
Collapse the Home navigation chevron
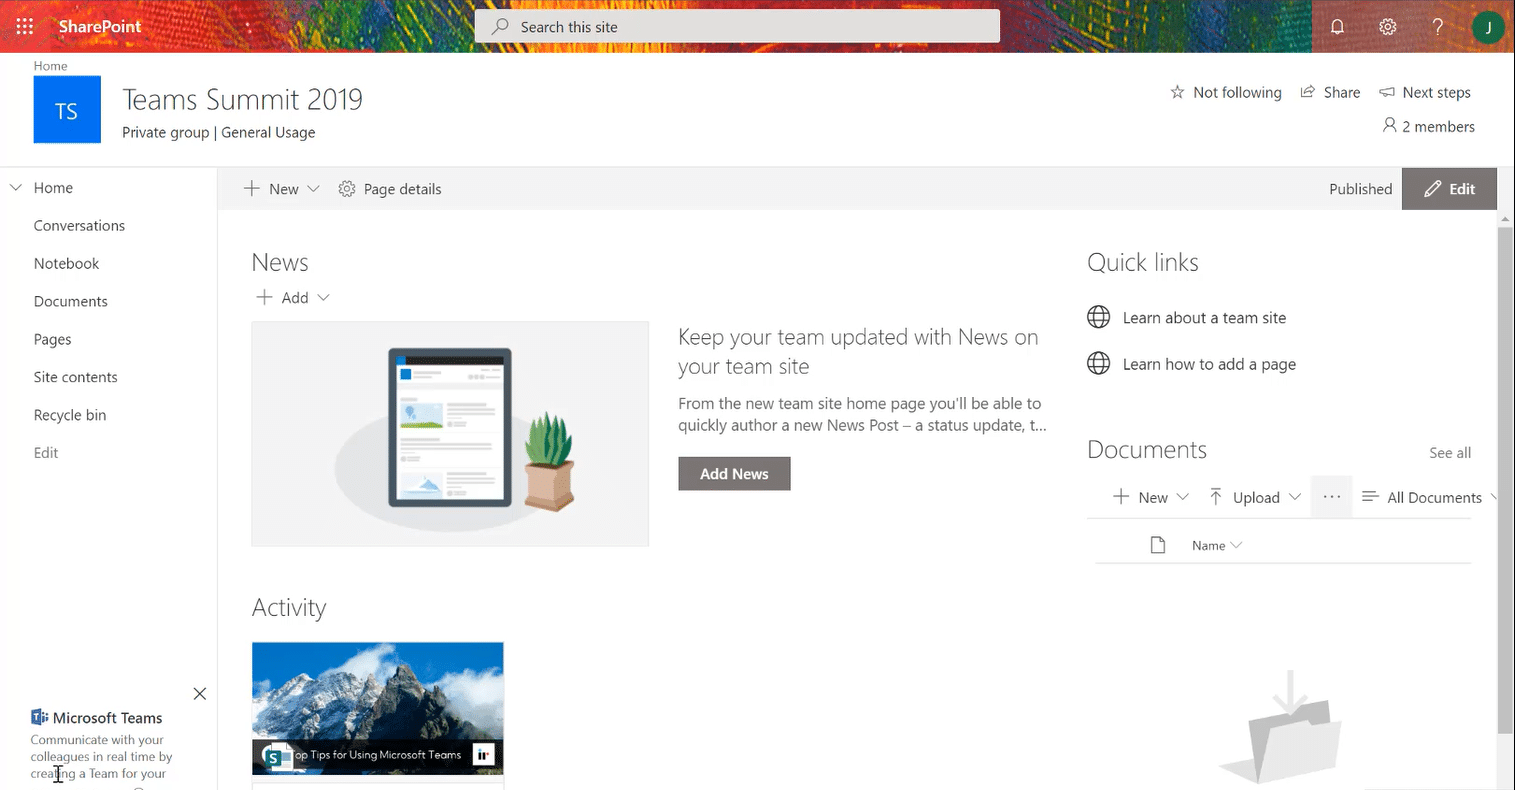click(x=16, y=187)
